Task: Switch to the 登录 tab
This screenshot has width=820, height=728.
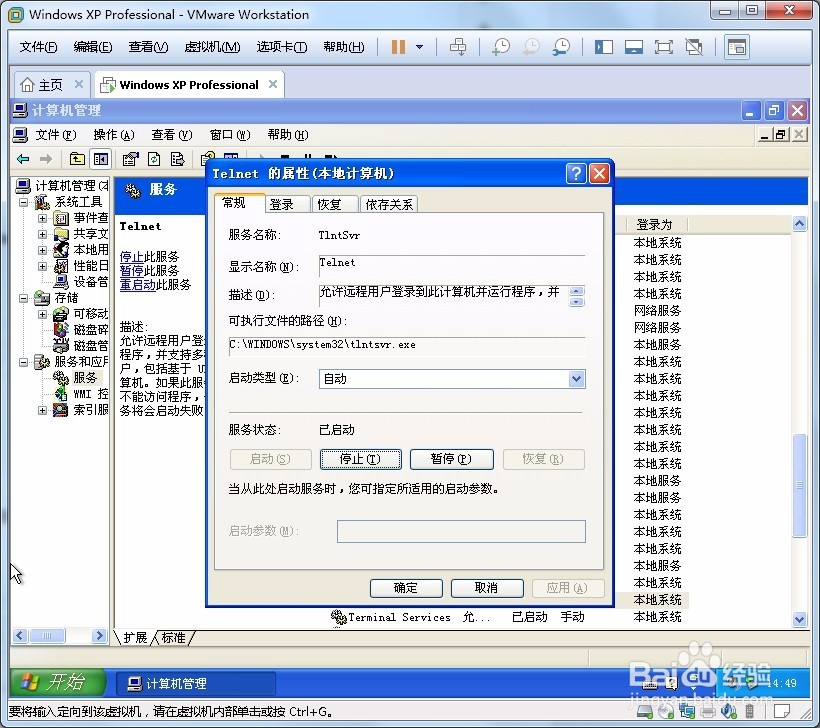Action: click(286, 203)
